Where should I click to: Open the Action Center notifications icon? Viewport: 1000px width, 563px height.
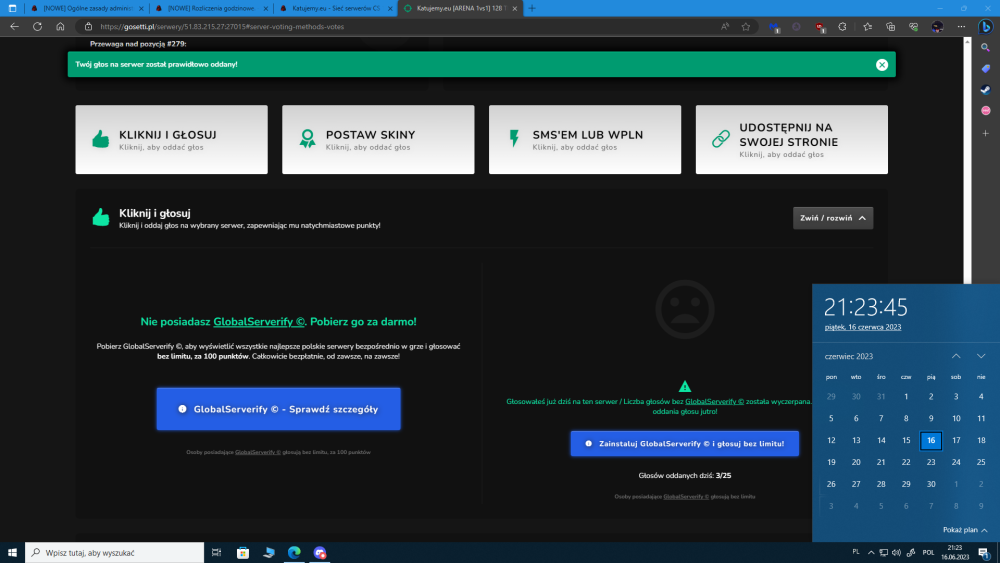point(983,553)
